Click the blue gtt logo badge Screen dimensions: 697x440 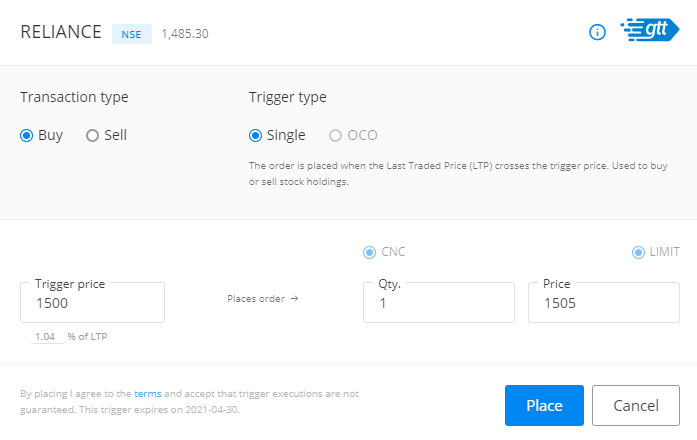coord(650,30)
